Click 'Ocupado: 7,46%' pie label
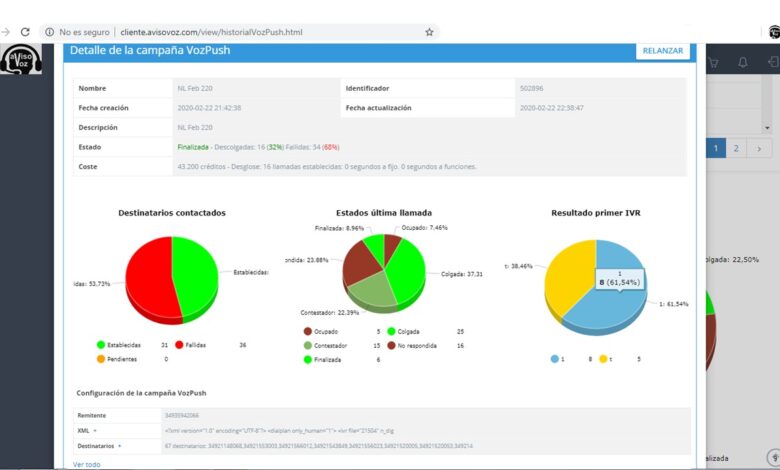This screenshot has width=780, height=470. coord(424,228)
